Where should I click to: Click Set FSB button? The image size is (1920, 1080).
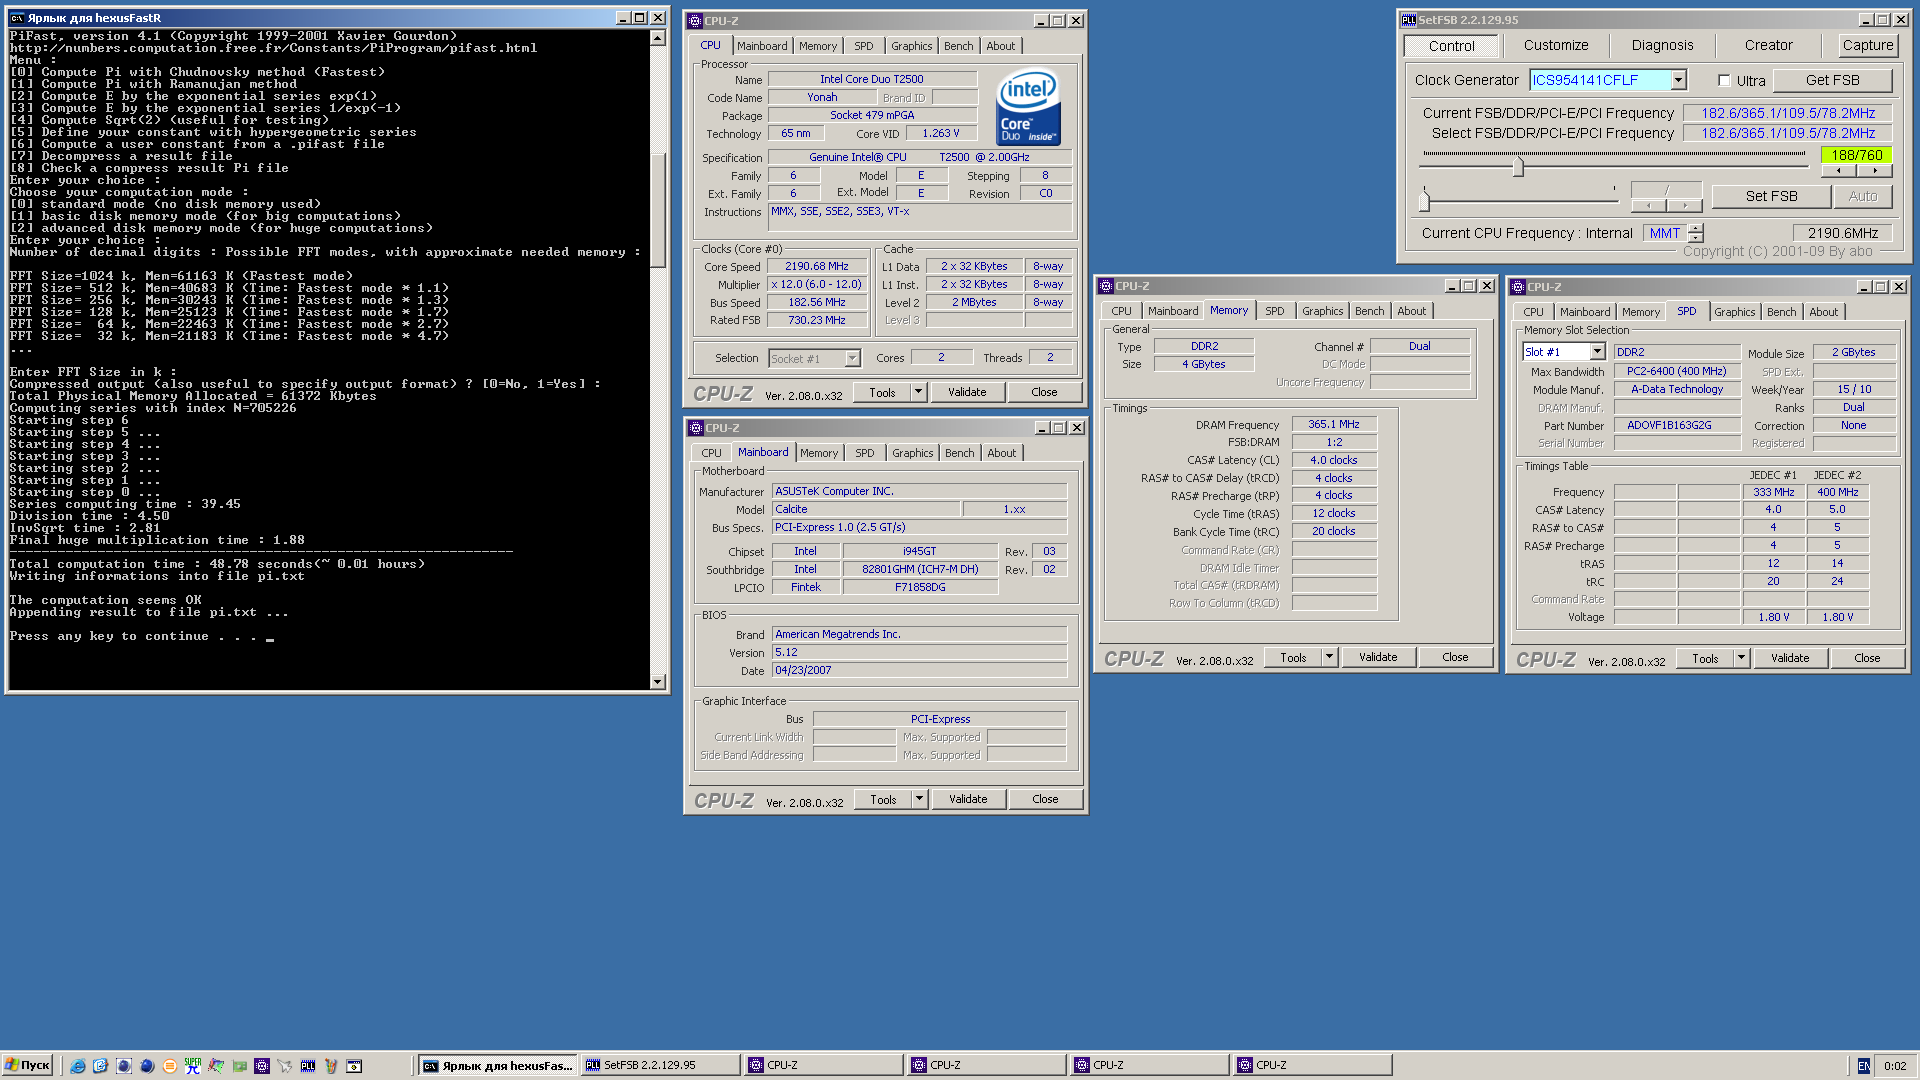coord(1771,196)
